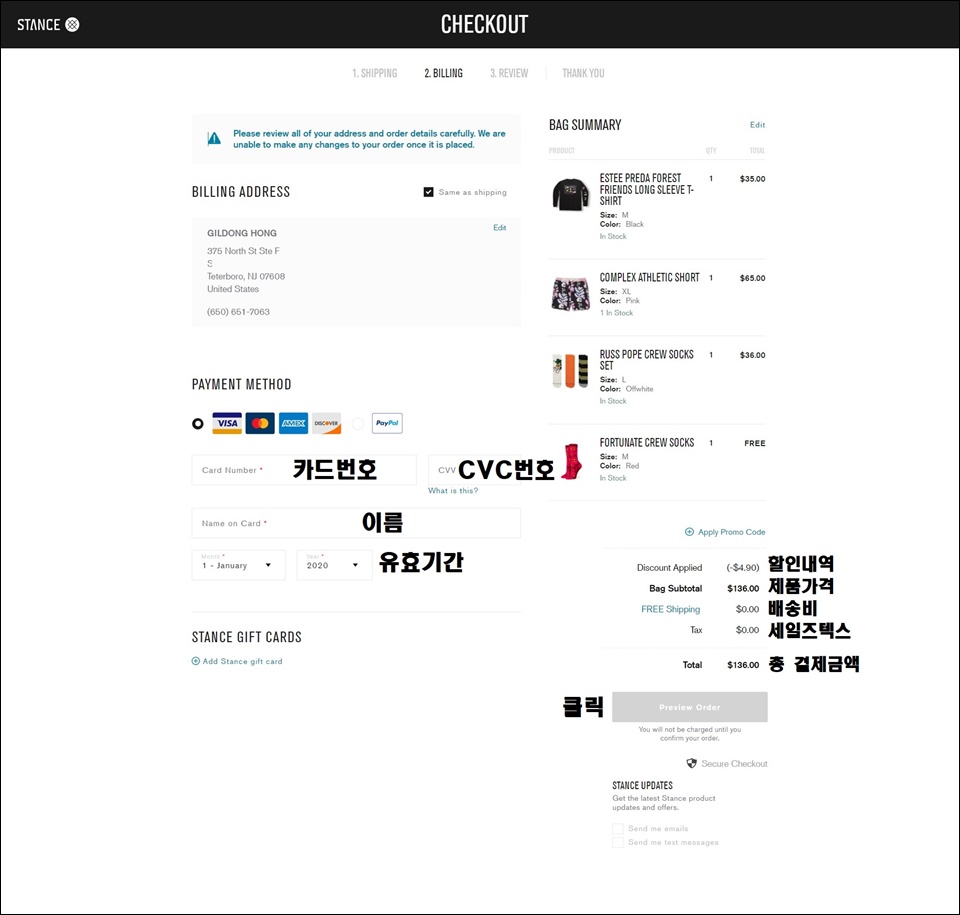Select the American Express icon
The width and height of the screenshot is (960, 915).
(293, 423)
